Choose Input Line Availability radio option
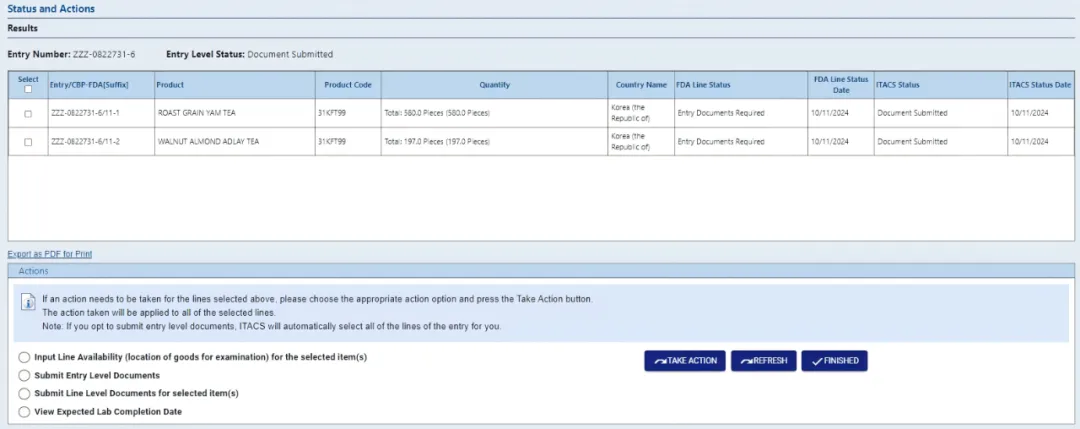 tap(25, 358)
